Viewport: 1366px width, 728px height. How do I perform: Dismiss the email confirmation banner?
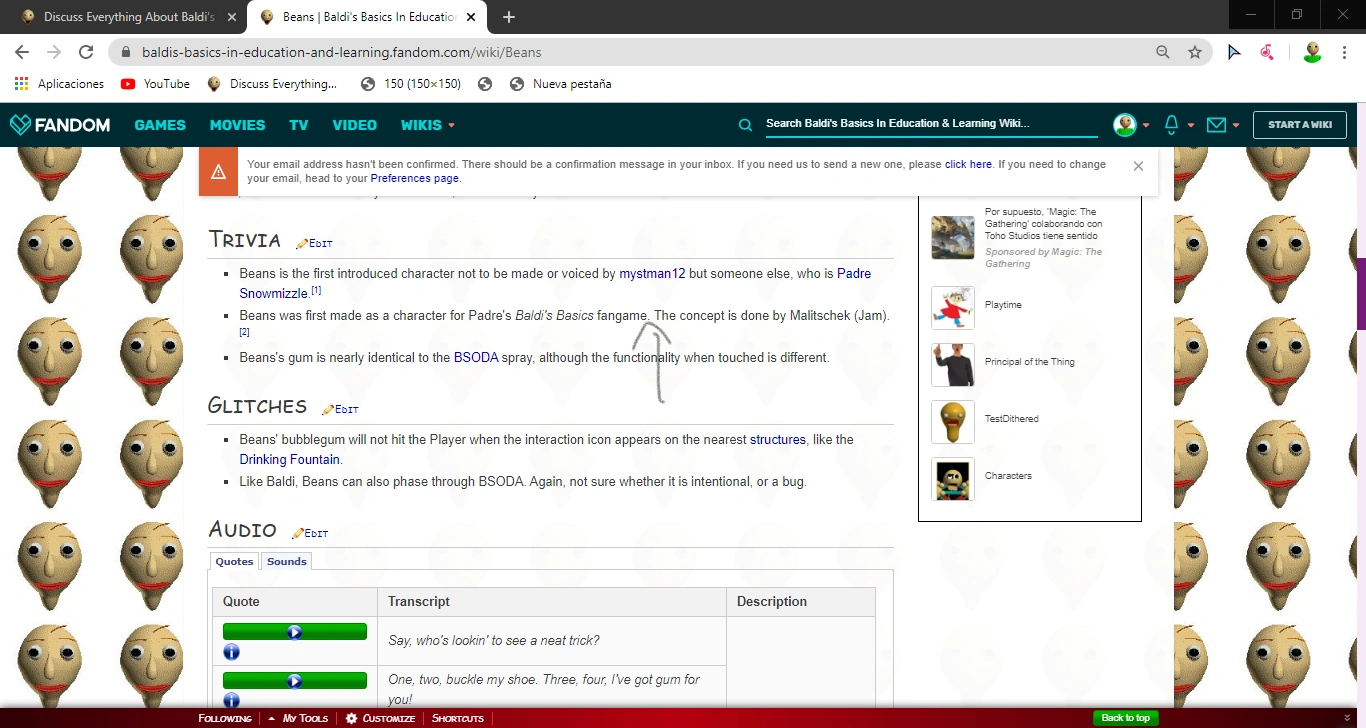[x=1138, y=166]
